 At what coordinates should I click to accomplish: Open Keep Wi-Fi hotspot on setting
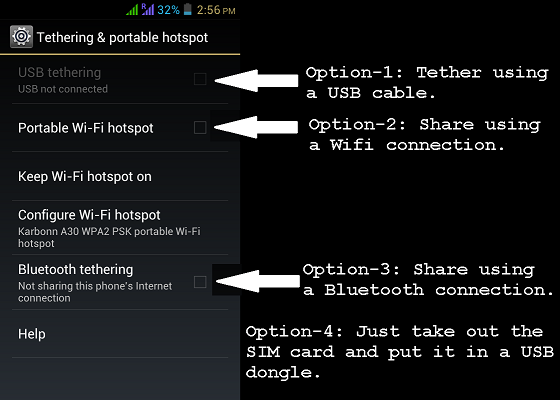pyautogui.click(x=120, y=176)
